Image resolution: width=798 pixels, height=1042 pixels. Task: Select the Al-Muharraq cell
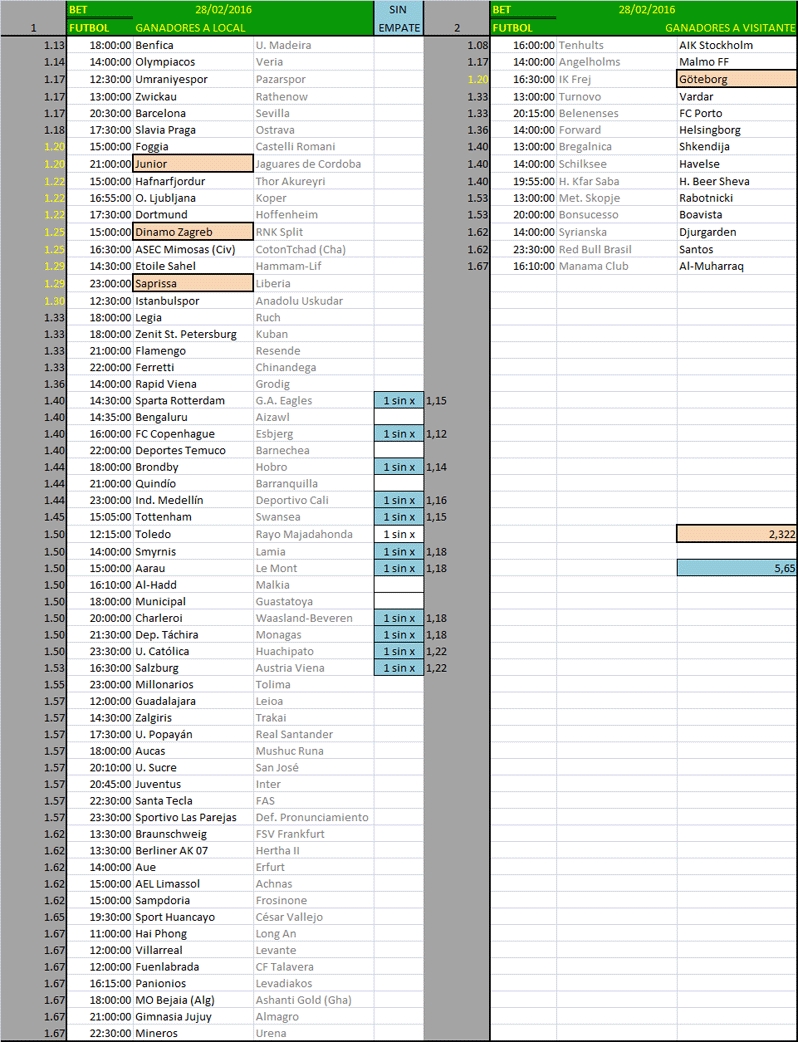737,266
